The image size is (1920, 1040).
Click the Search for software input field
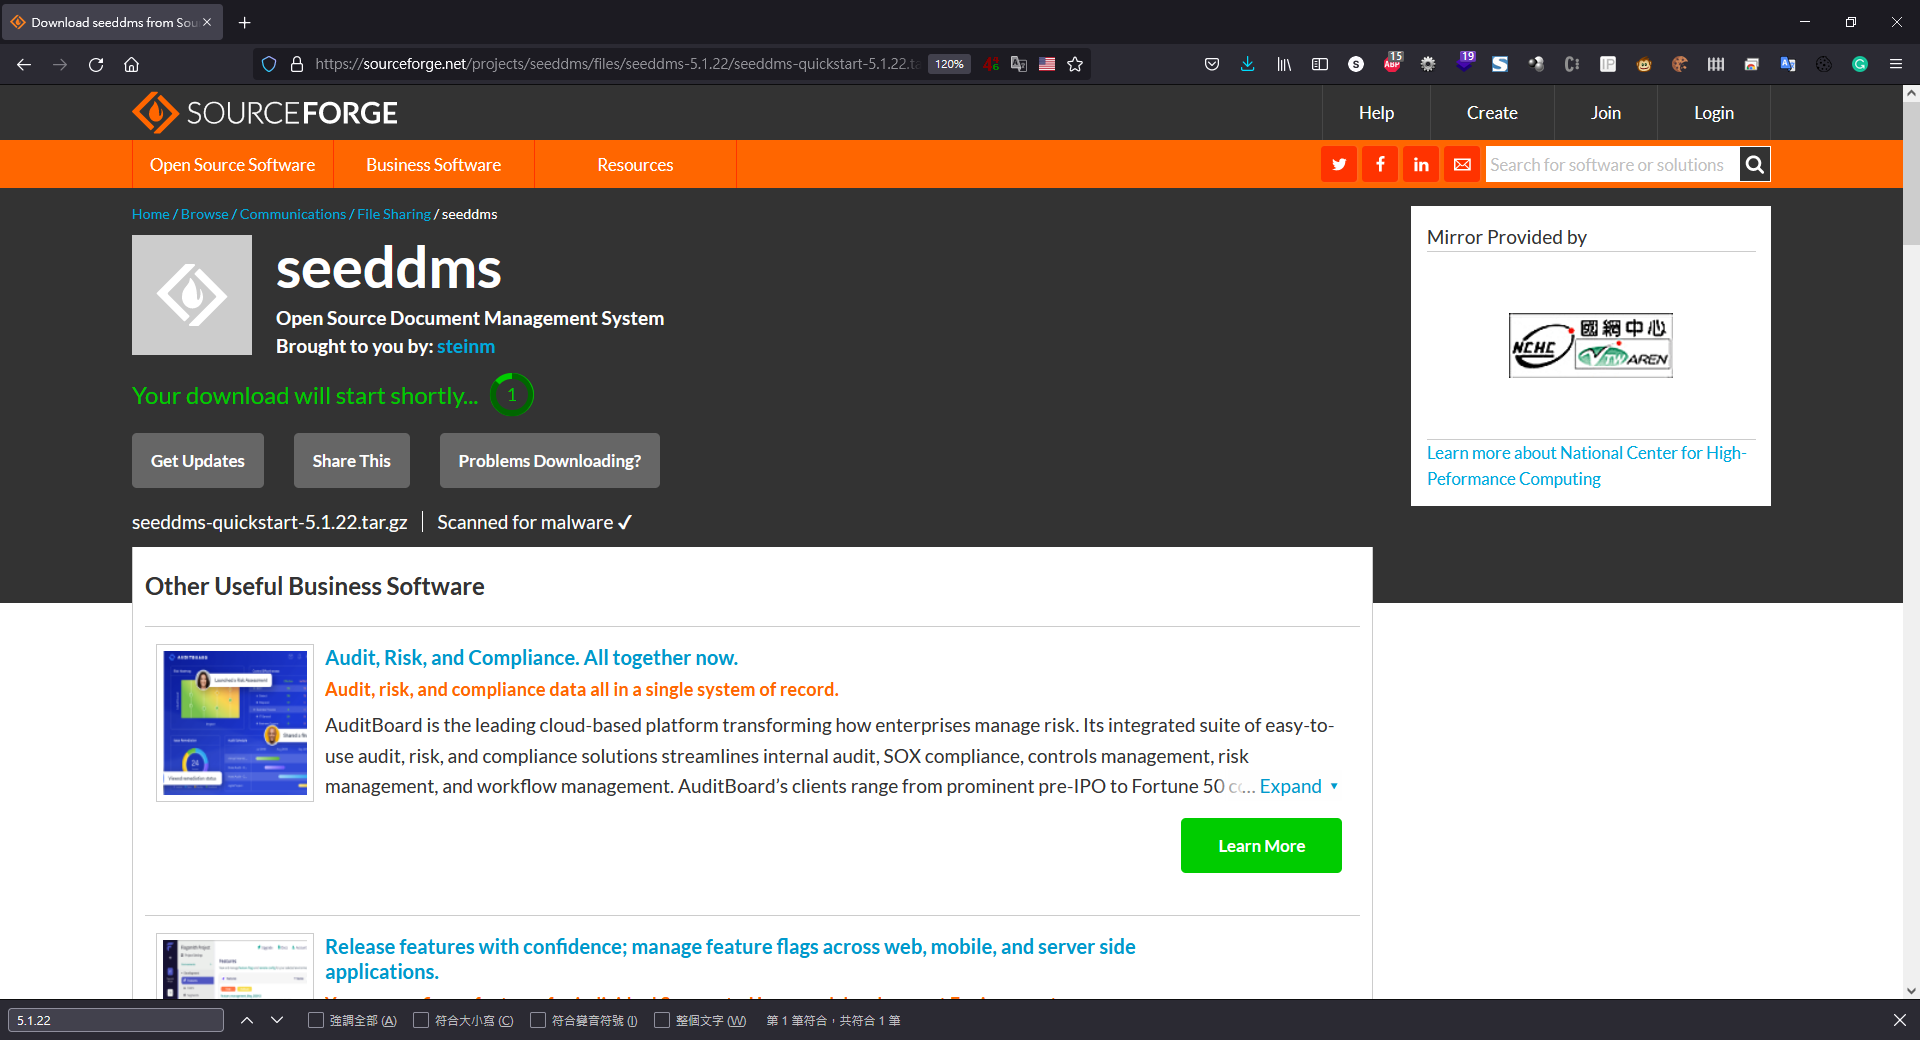(x=1610, y=165)
